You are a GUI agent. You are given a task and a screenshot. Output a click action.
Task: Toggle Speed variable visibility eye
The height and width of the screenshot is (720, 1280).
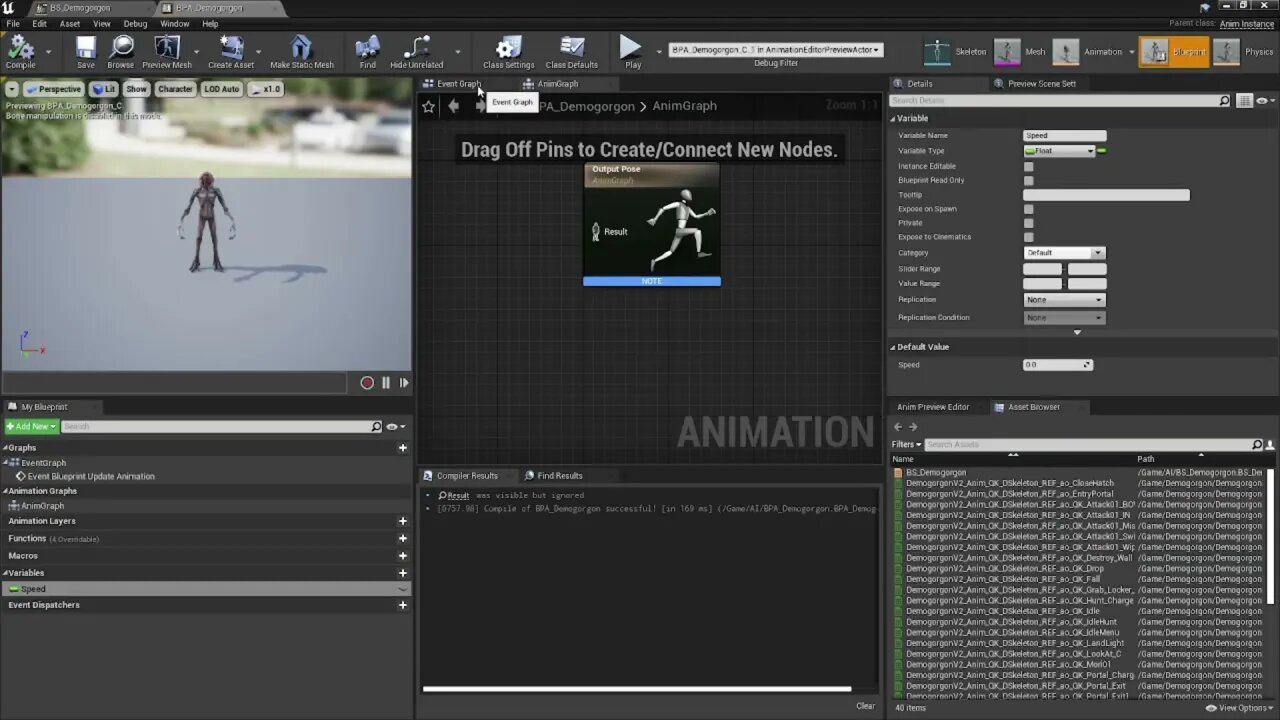pyautogui.click(x=402, y=589)
